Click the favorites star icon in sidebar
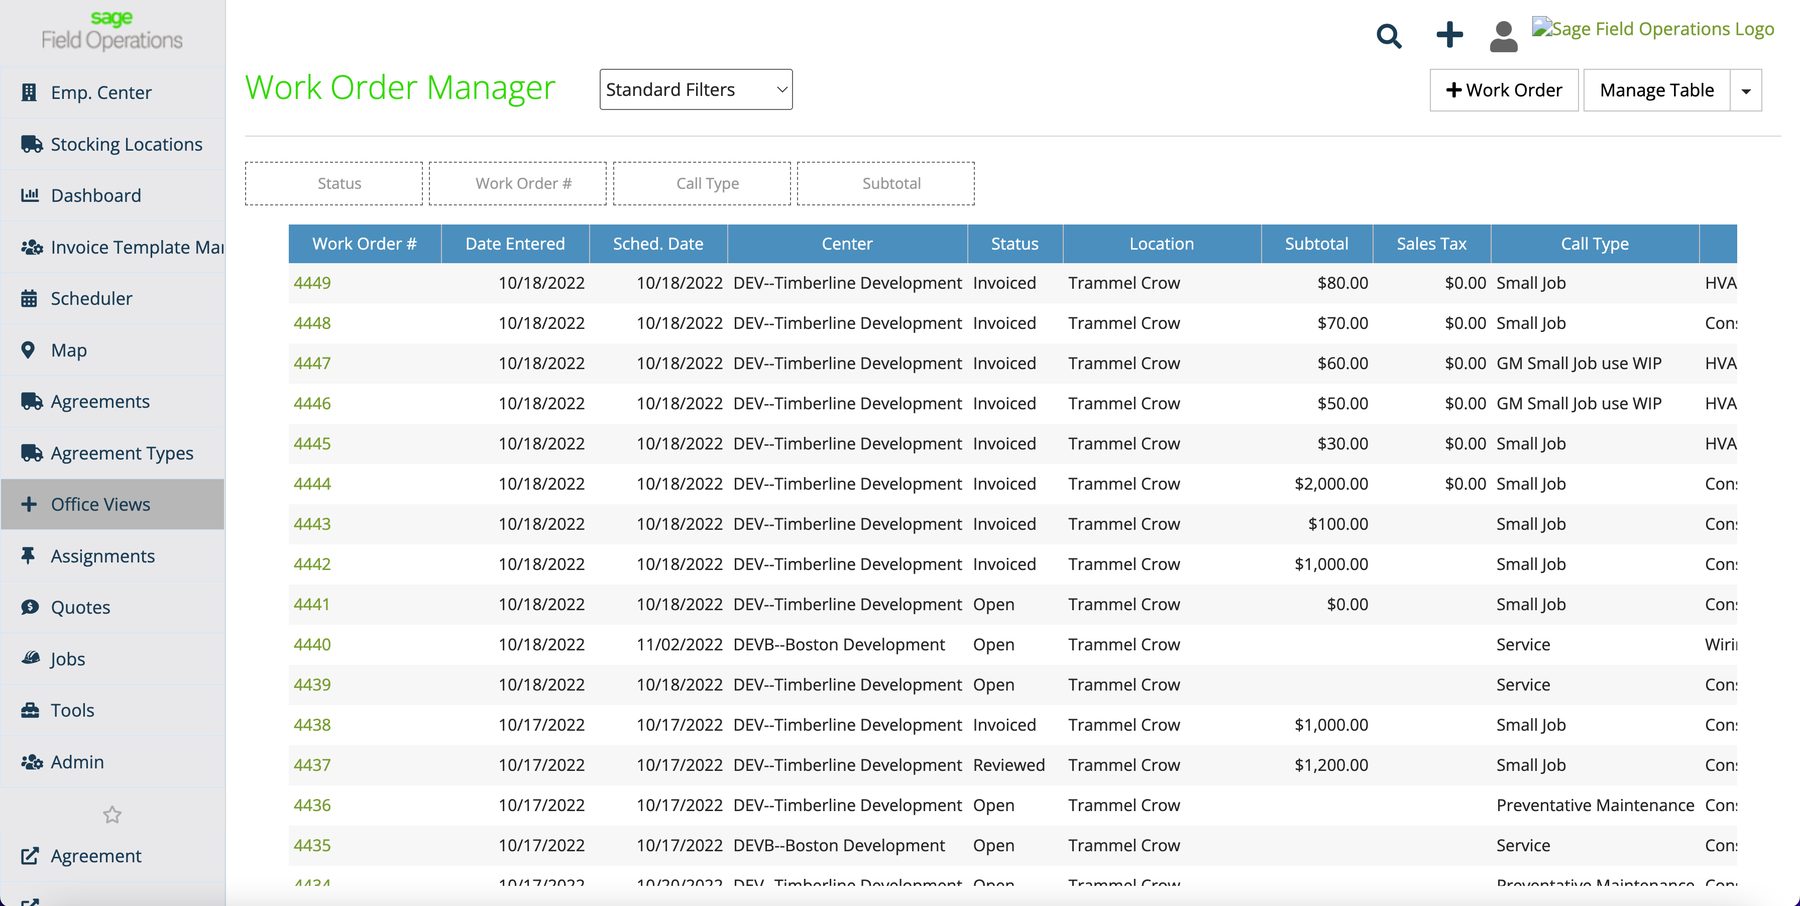Screen dimensions: 1800x906 pos(112,815)
